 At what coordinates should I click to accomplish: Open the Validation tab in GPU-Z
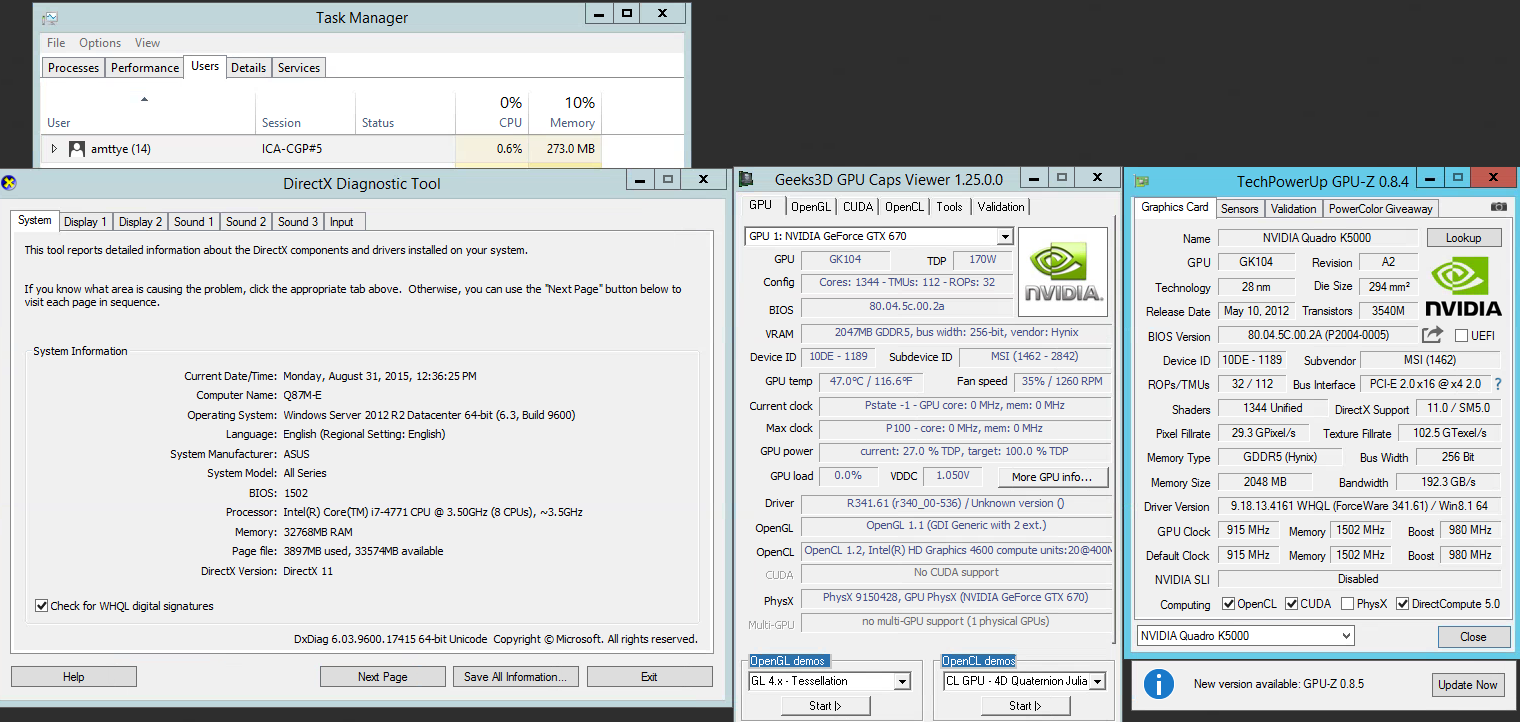pyautogui.click(x=1294, y=209)
